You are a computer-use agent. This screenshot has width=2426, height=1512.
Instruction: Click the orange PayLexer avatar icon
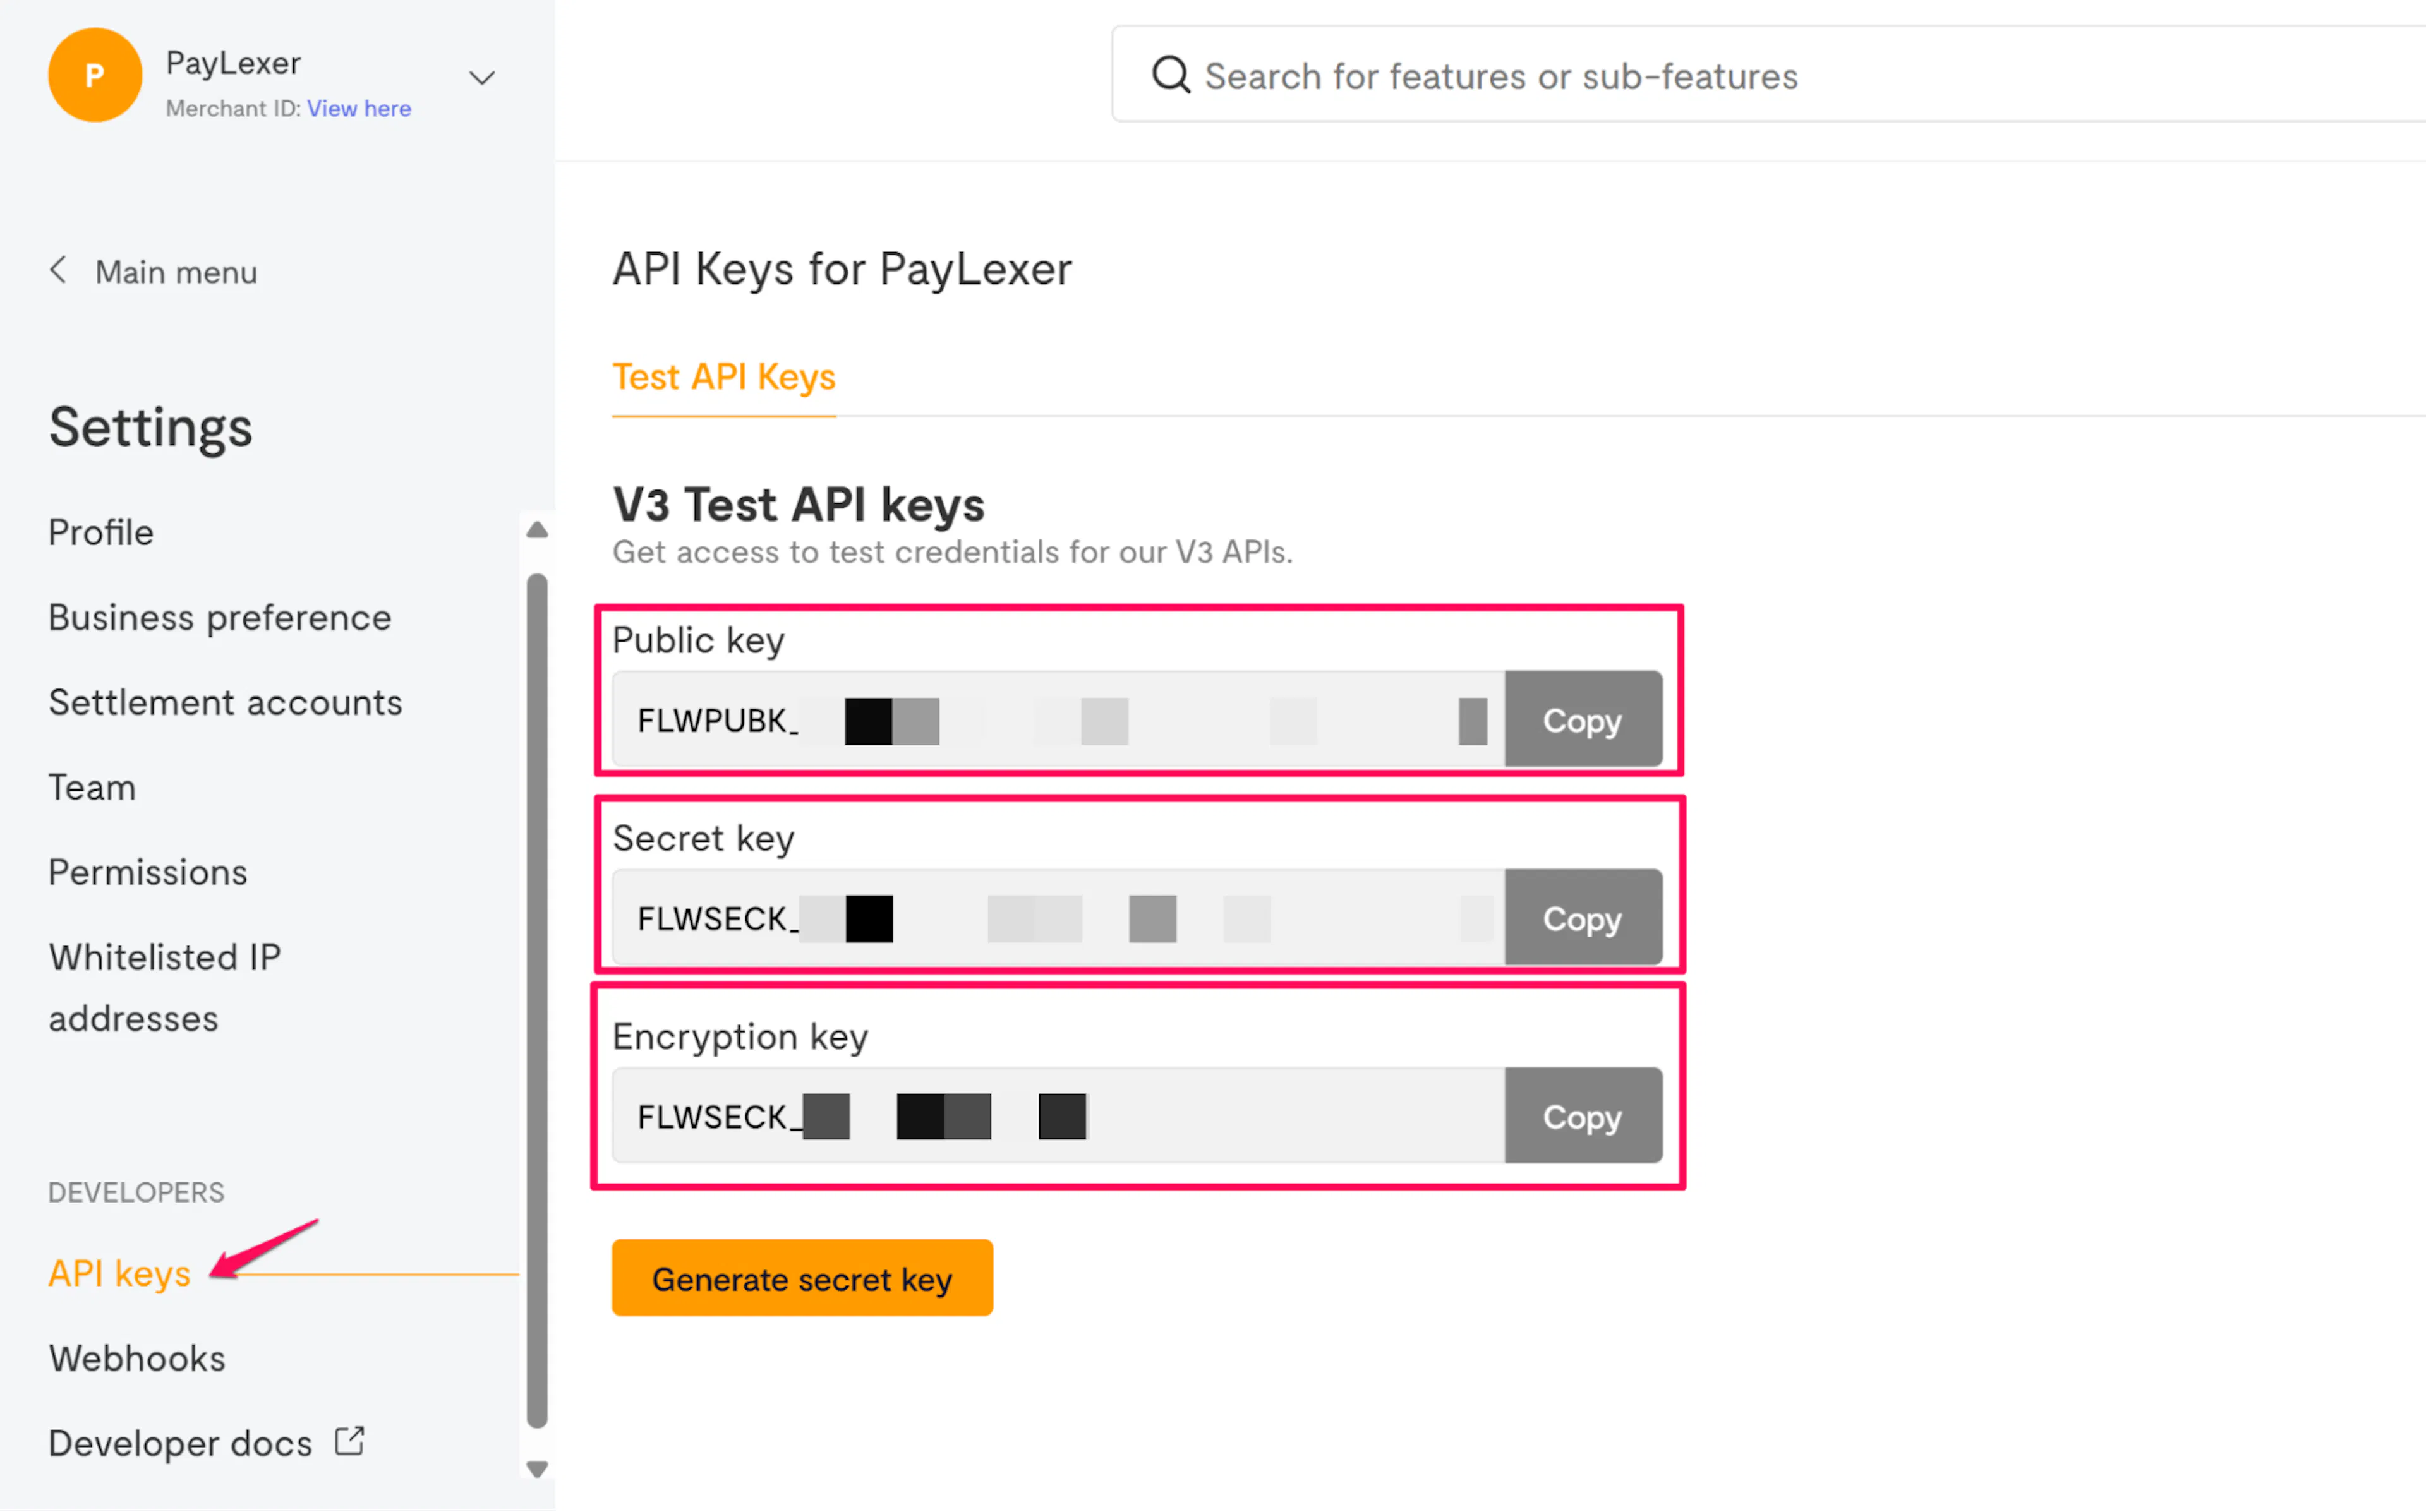coord(95,75)
